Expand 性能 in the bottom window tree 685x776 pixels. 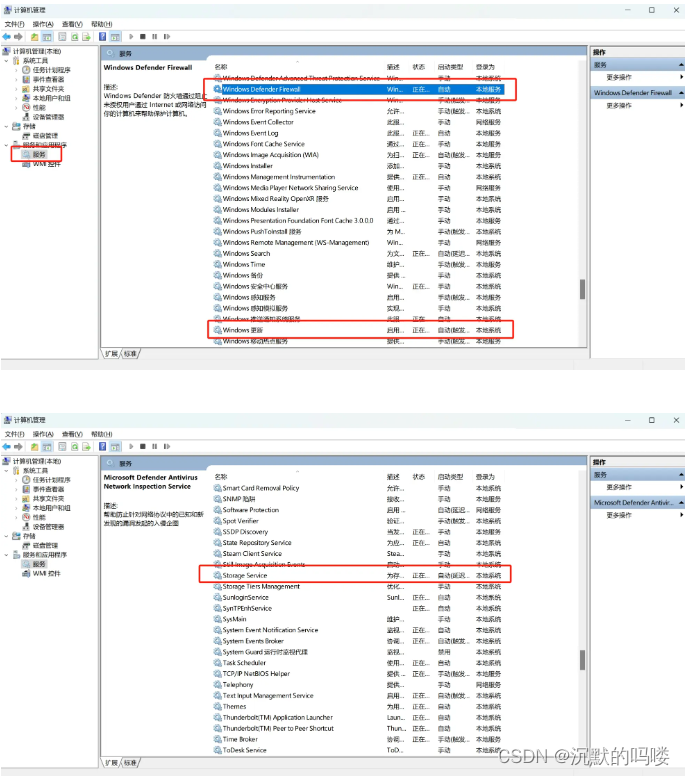[16, 517]
